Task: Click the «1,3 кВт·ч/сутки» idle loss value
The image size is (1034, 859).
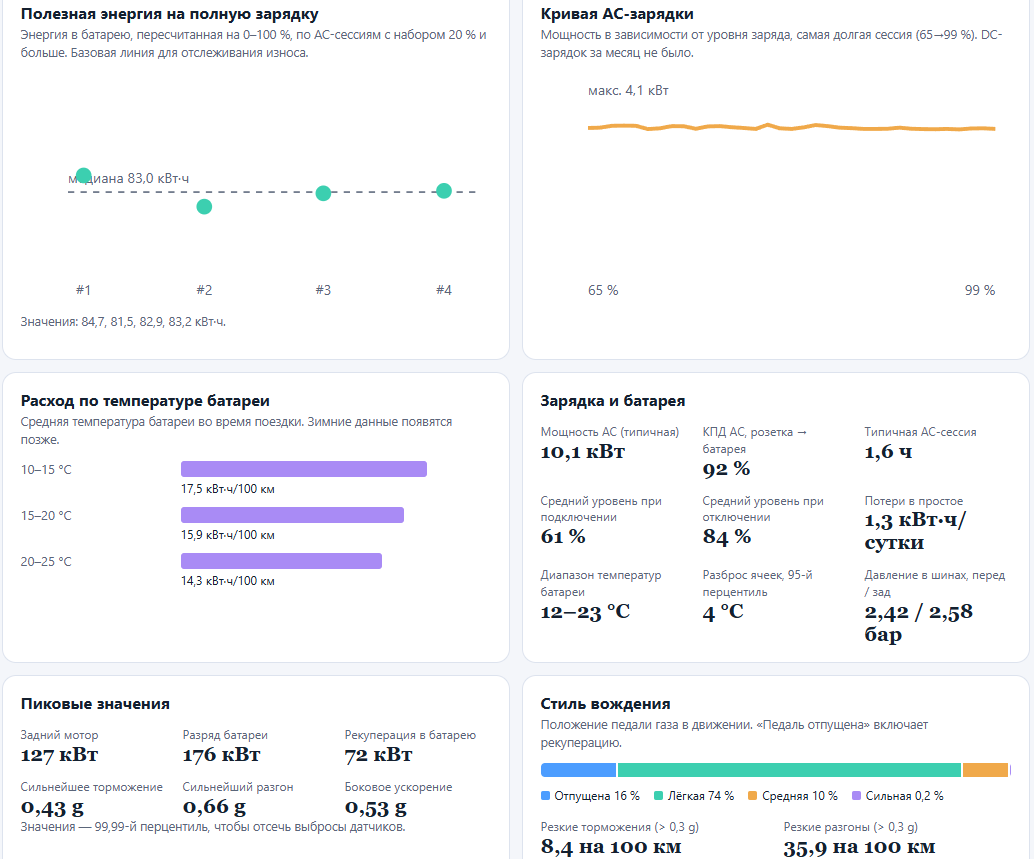Action: [915, 531]
